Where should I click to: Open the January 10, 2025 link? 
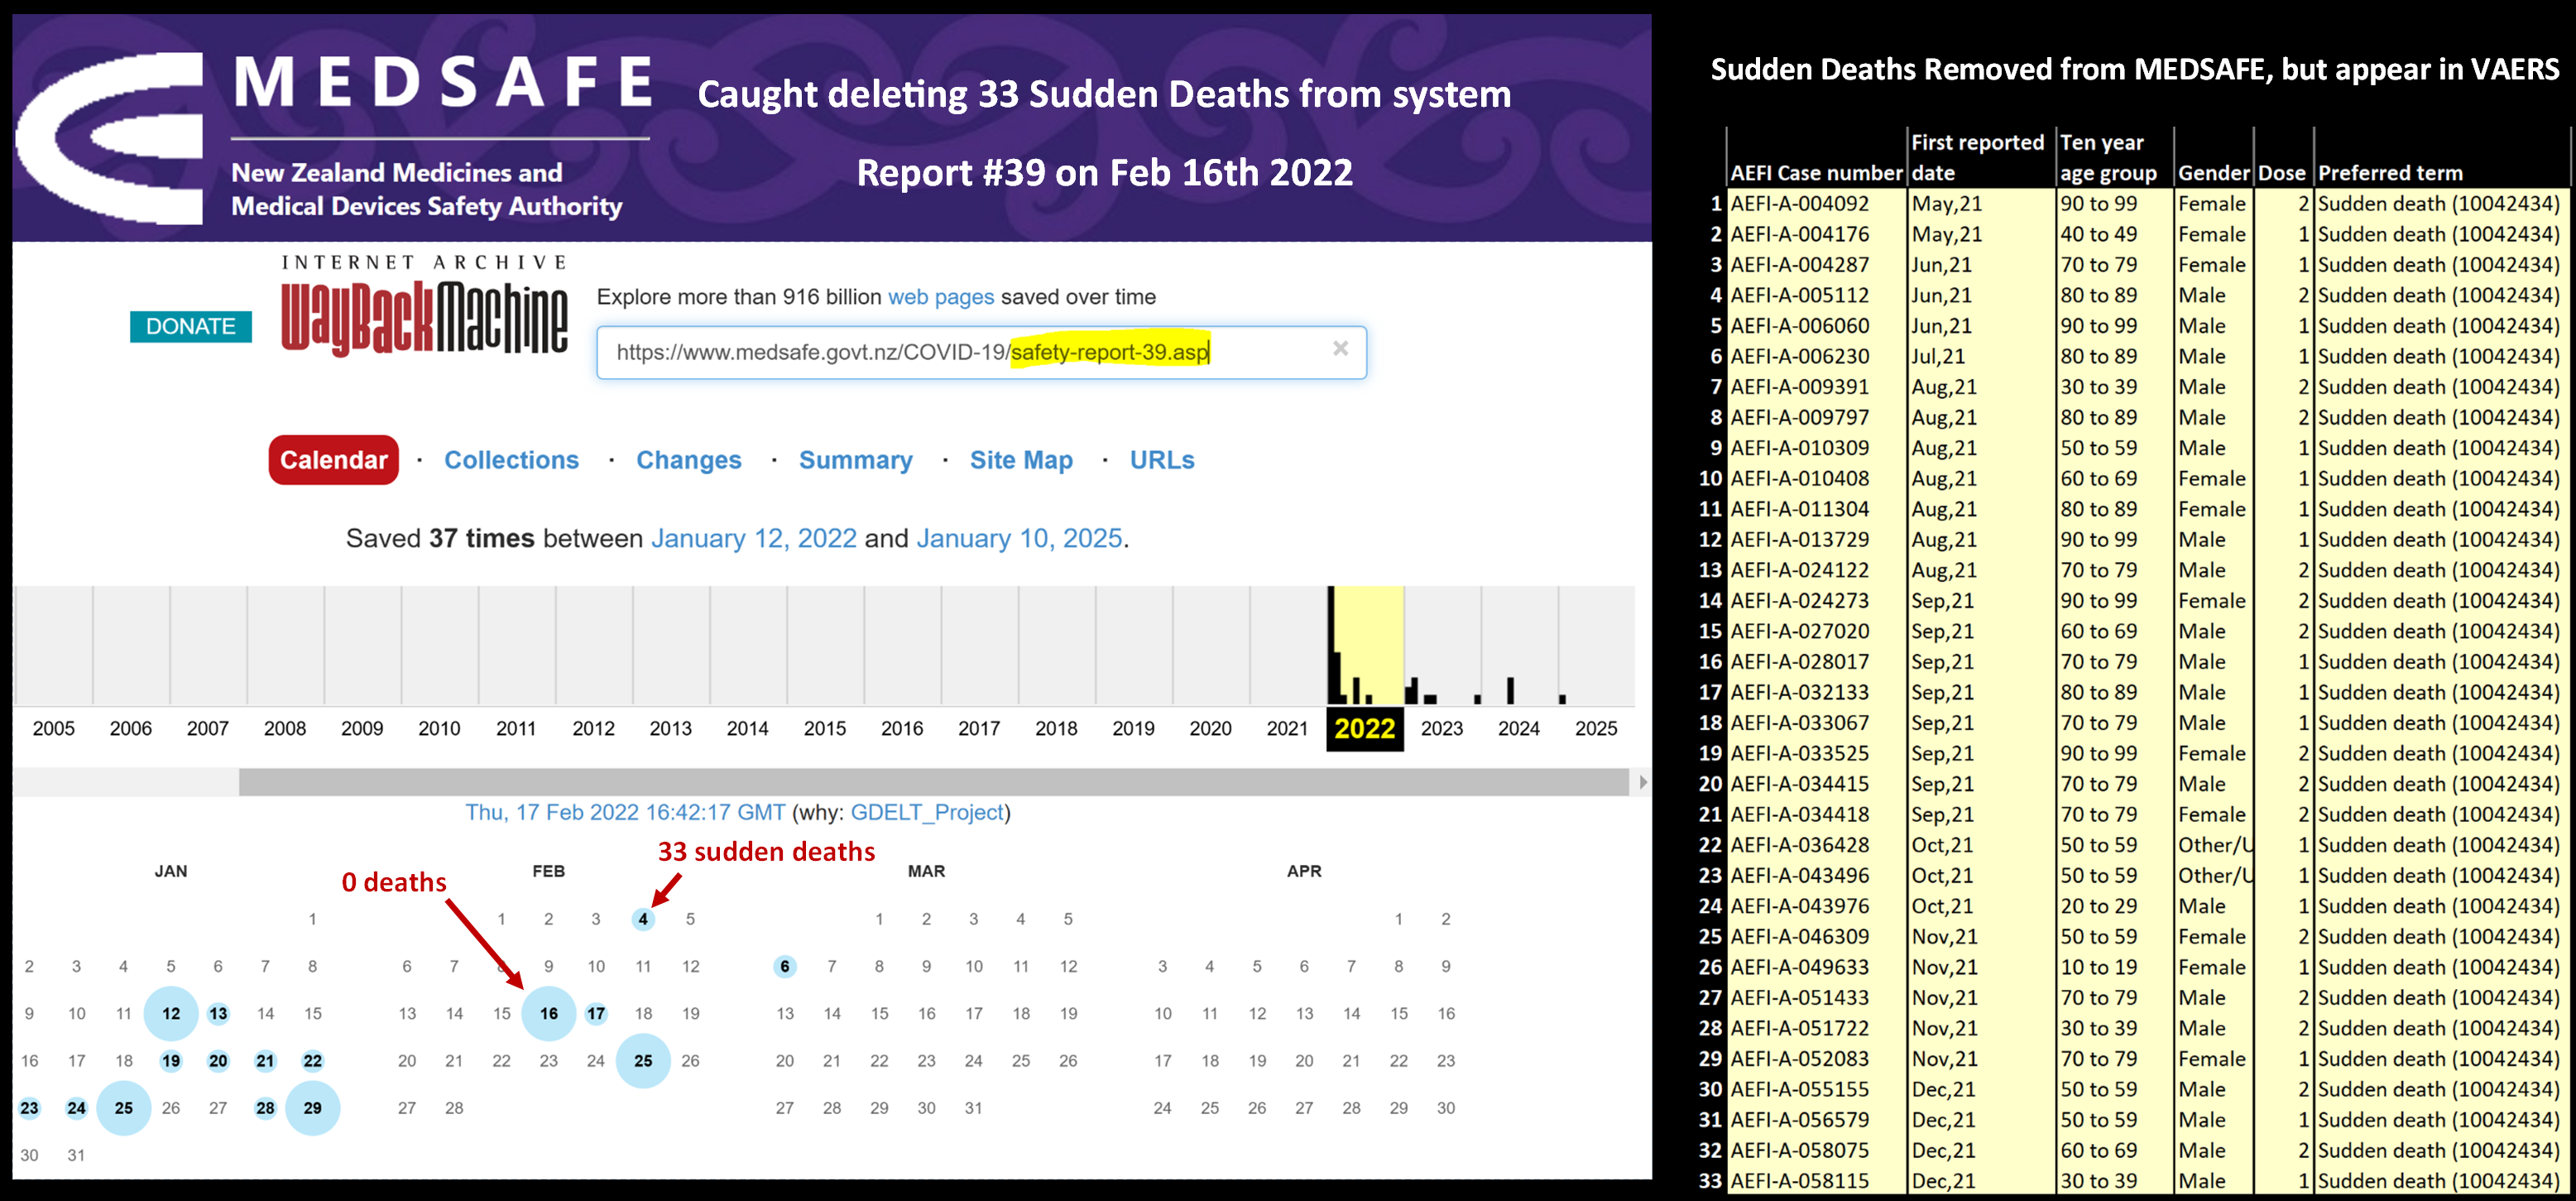coord(1019,538)
